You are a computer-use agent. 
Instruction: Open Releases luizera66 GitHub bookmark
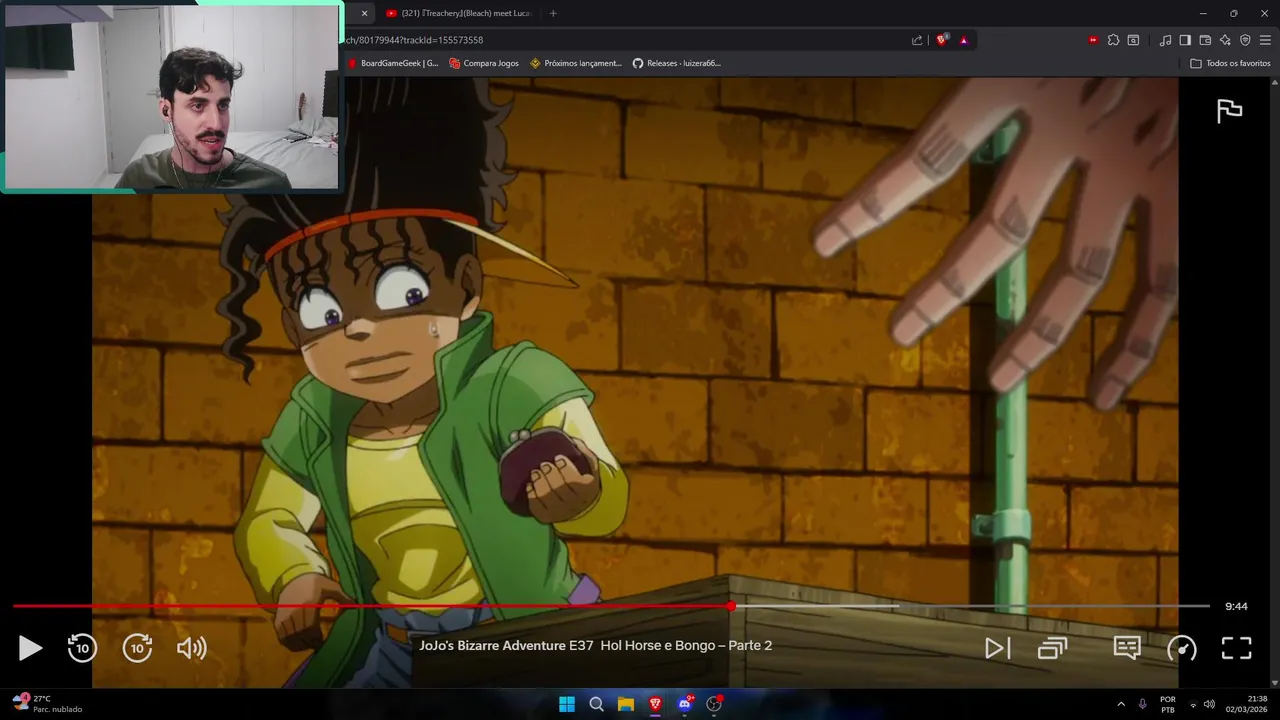click(x=677, y=63)
